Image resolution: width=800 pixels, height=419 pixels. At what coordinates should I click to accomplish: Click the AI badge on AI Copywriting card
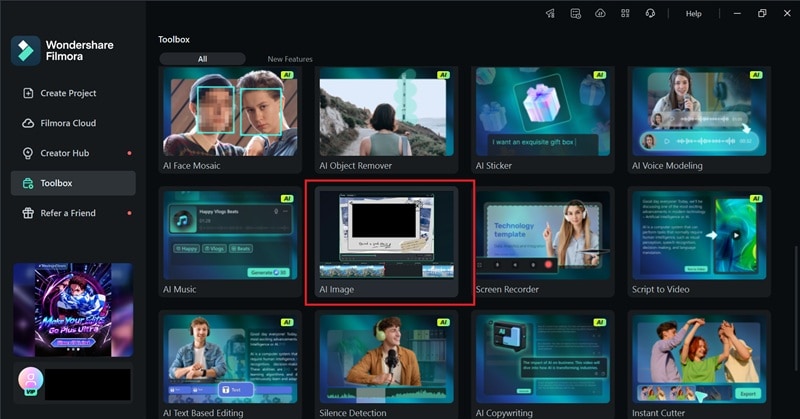(x=599, y=323)
